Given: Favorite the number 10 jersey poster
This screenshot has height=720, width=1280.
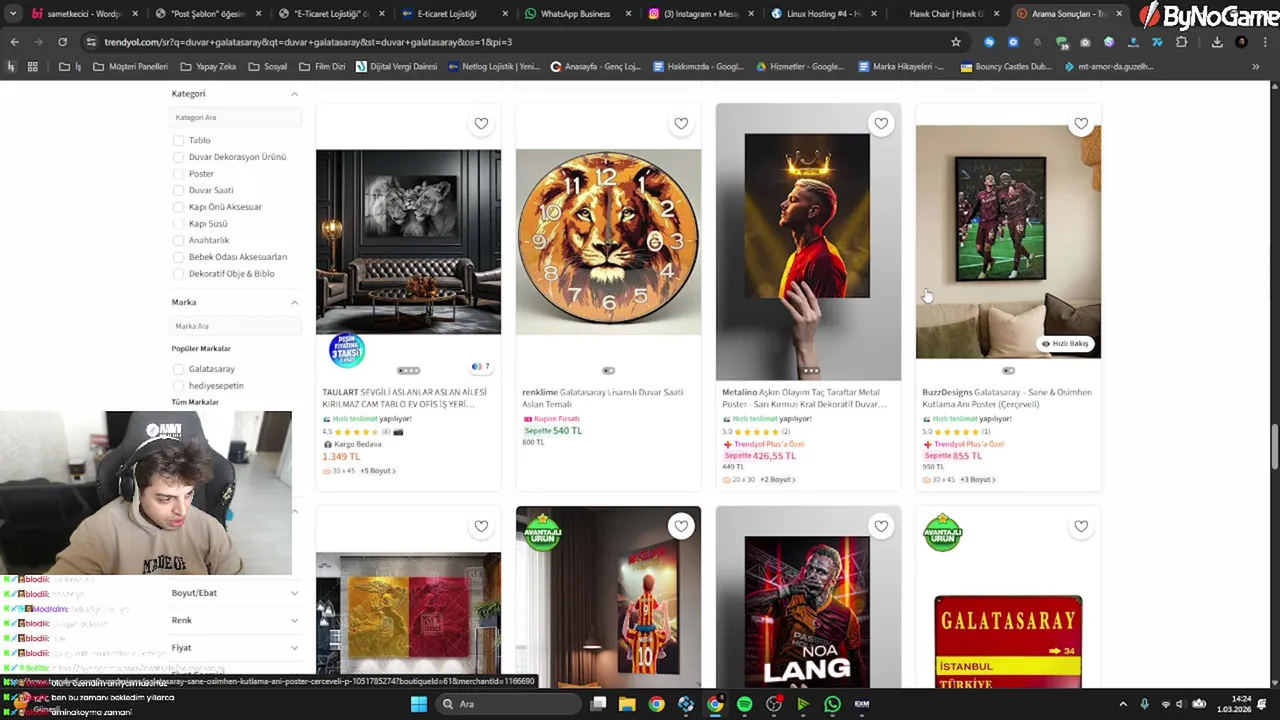Looking at the screenshot, I should point(681,526).
